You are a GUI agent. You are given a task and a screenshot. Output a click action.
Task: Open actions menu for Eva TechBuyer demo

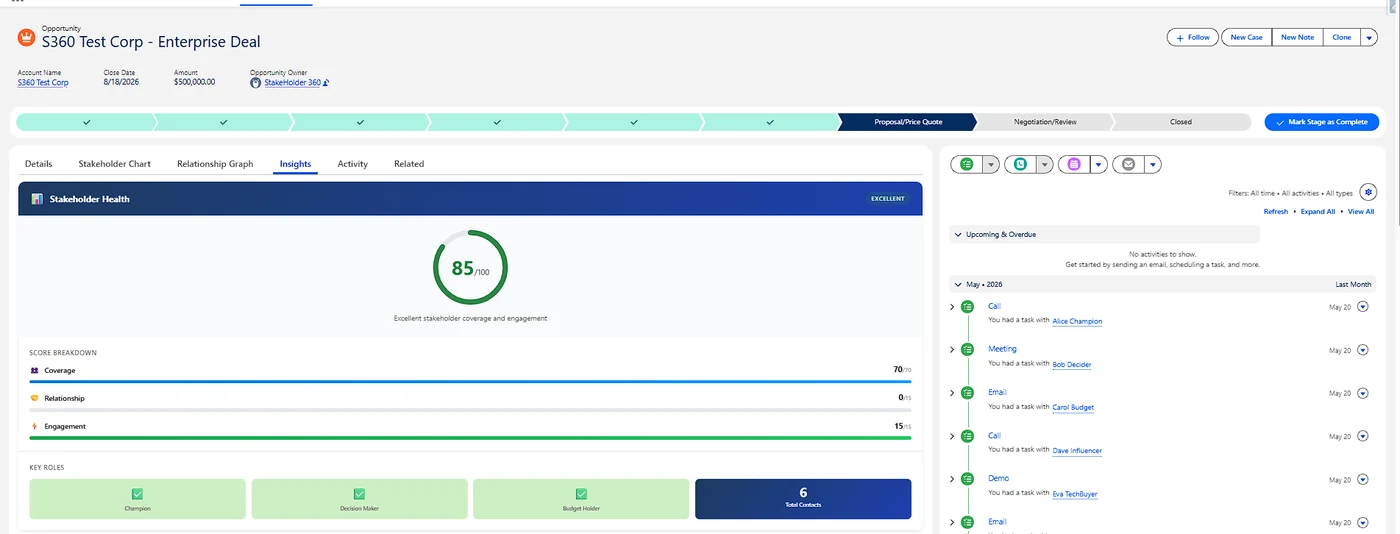pyautogui.click(x=1363, y=479)
